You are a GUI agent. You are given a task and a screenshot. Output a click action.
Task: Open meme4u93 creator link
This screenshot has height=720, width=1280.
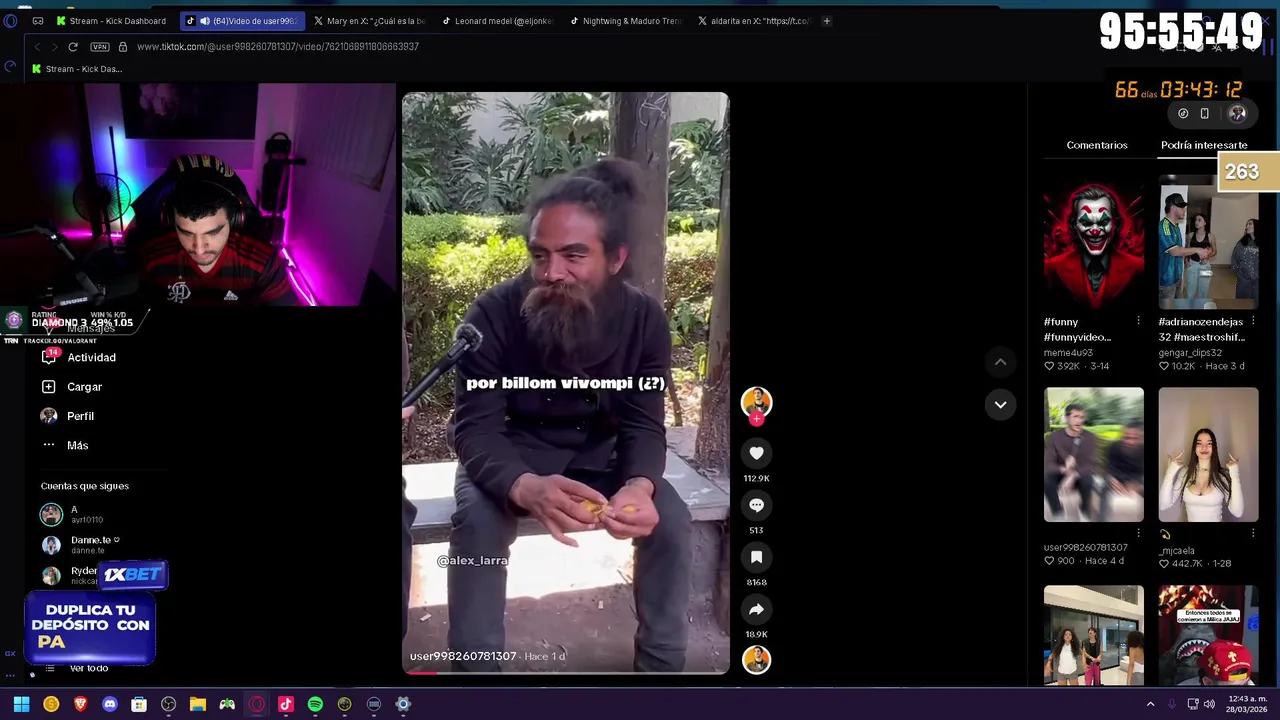click(x=1068, y=352)
